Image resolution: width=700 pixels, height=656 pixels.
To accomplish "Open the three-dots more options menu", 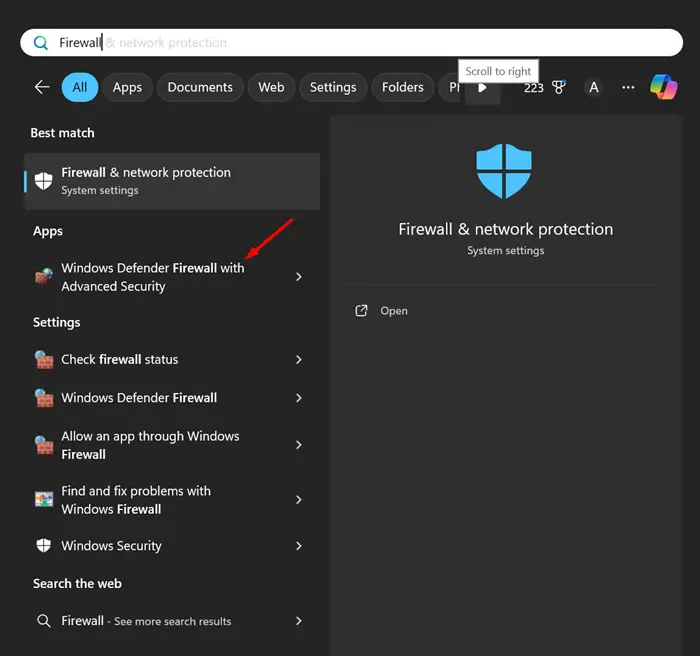I will (x=628, y=87).
